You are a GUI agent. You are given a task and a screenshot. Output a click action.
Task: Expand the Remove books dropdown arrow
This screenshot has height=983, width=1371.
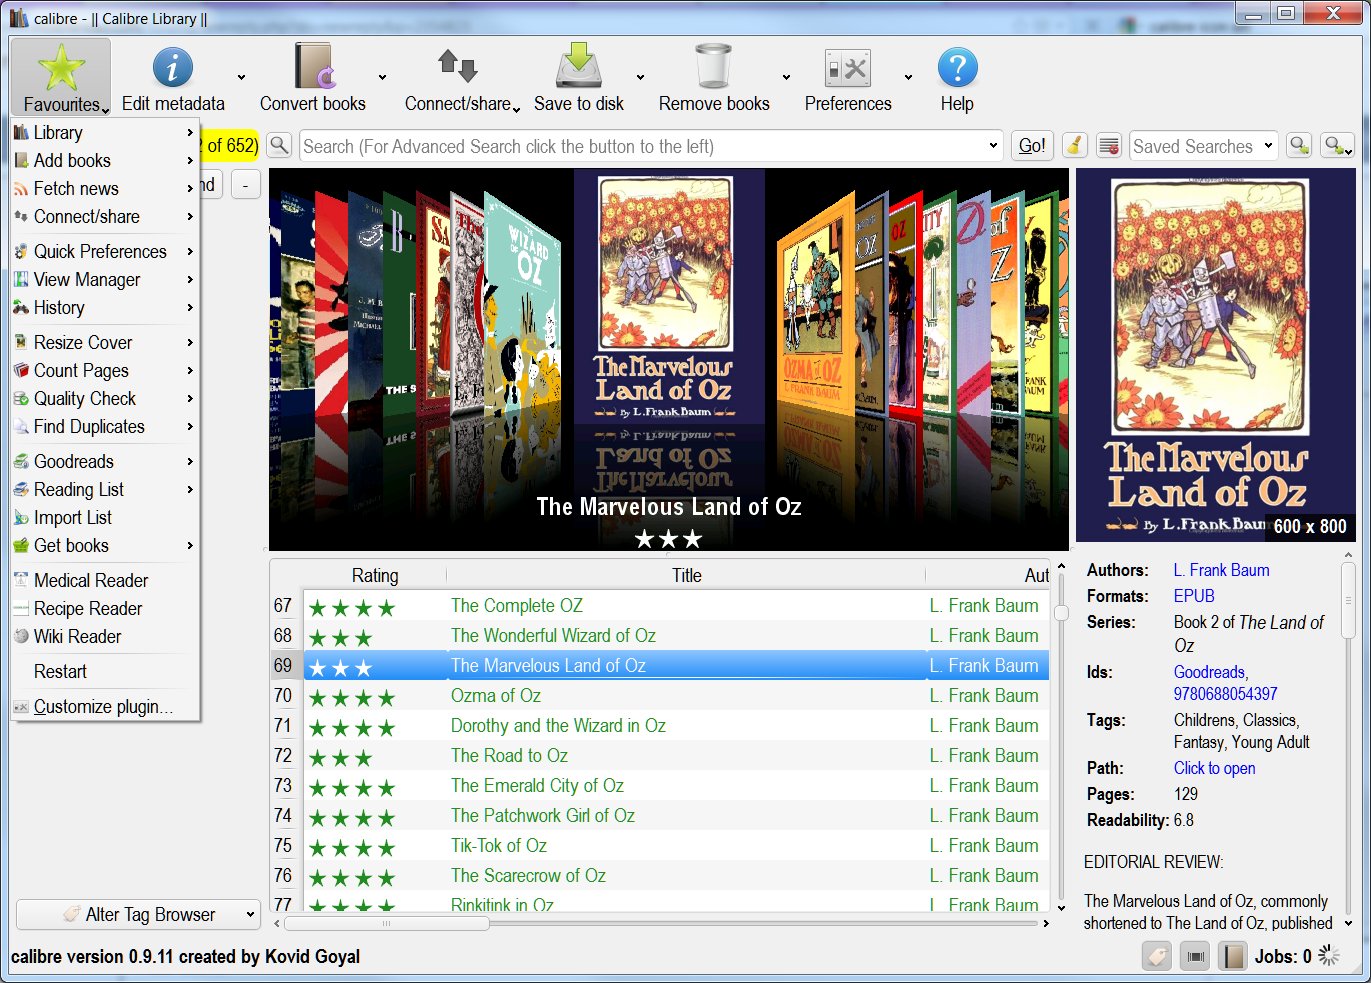[x=786, y=77]
